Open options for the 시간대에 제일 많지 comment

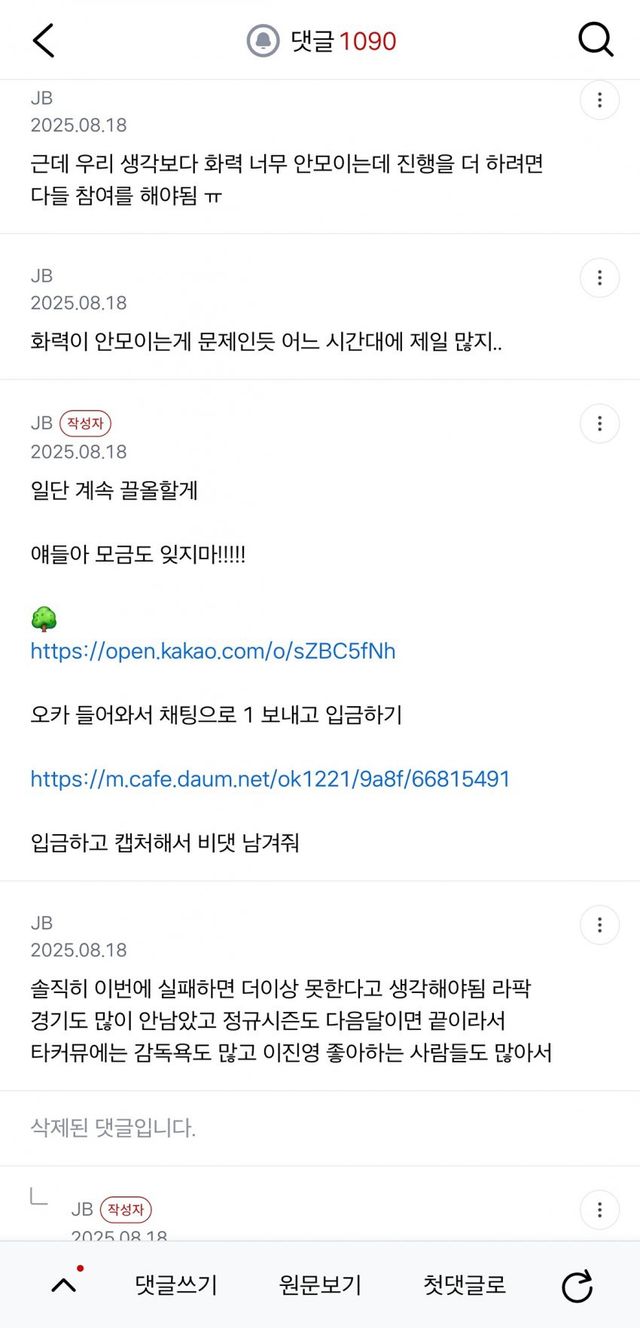point(599,277)
